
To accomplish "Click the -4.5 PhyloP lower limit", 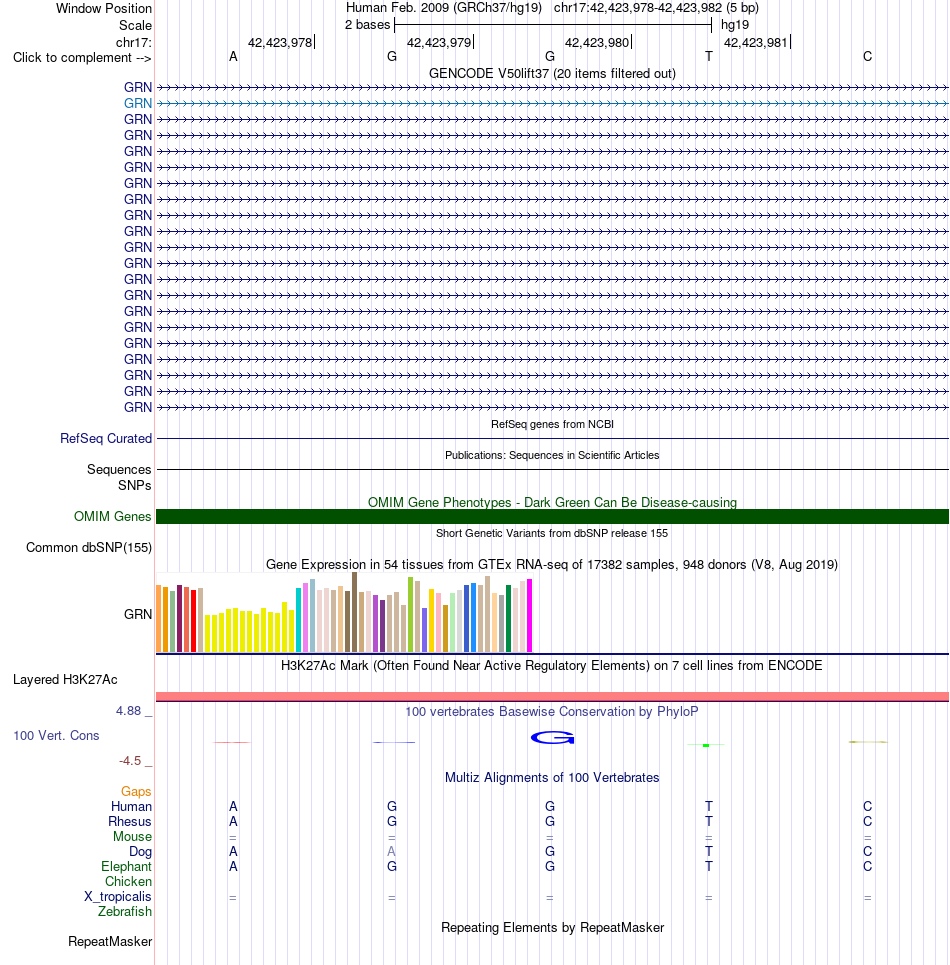I will 130,761.
